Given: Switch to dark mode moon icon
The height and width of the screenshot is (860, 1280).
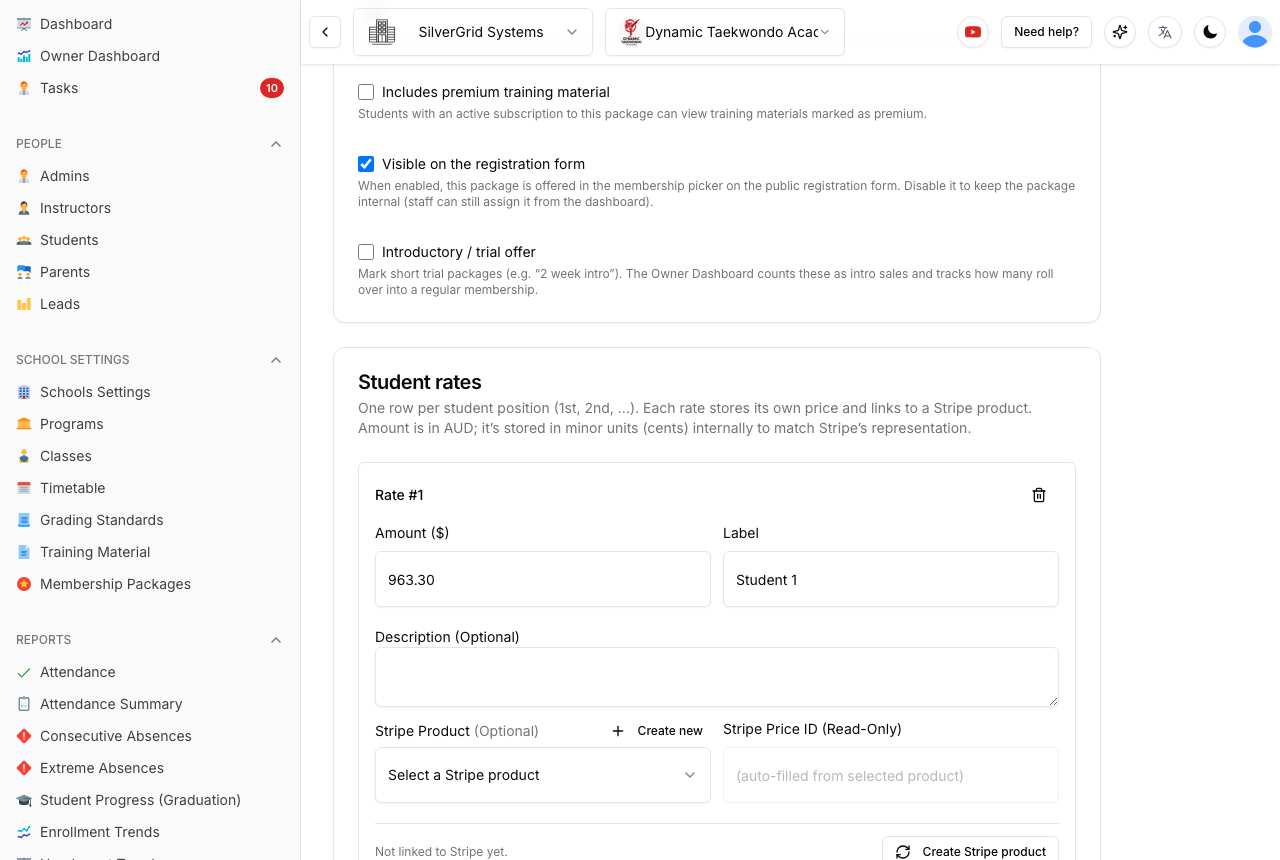Looking at the screenshot, I should 1210,32.
